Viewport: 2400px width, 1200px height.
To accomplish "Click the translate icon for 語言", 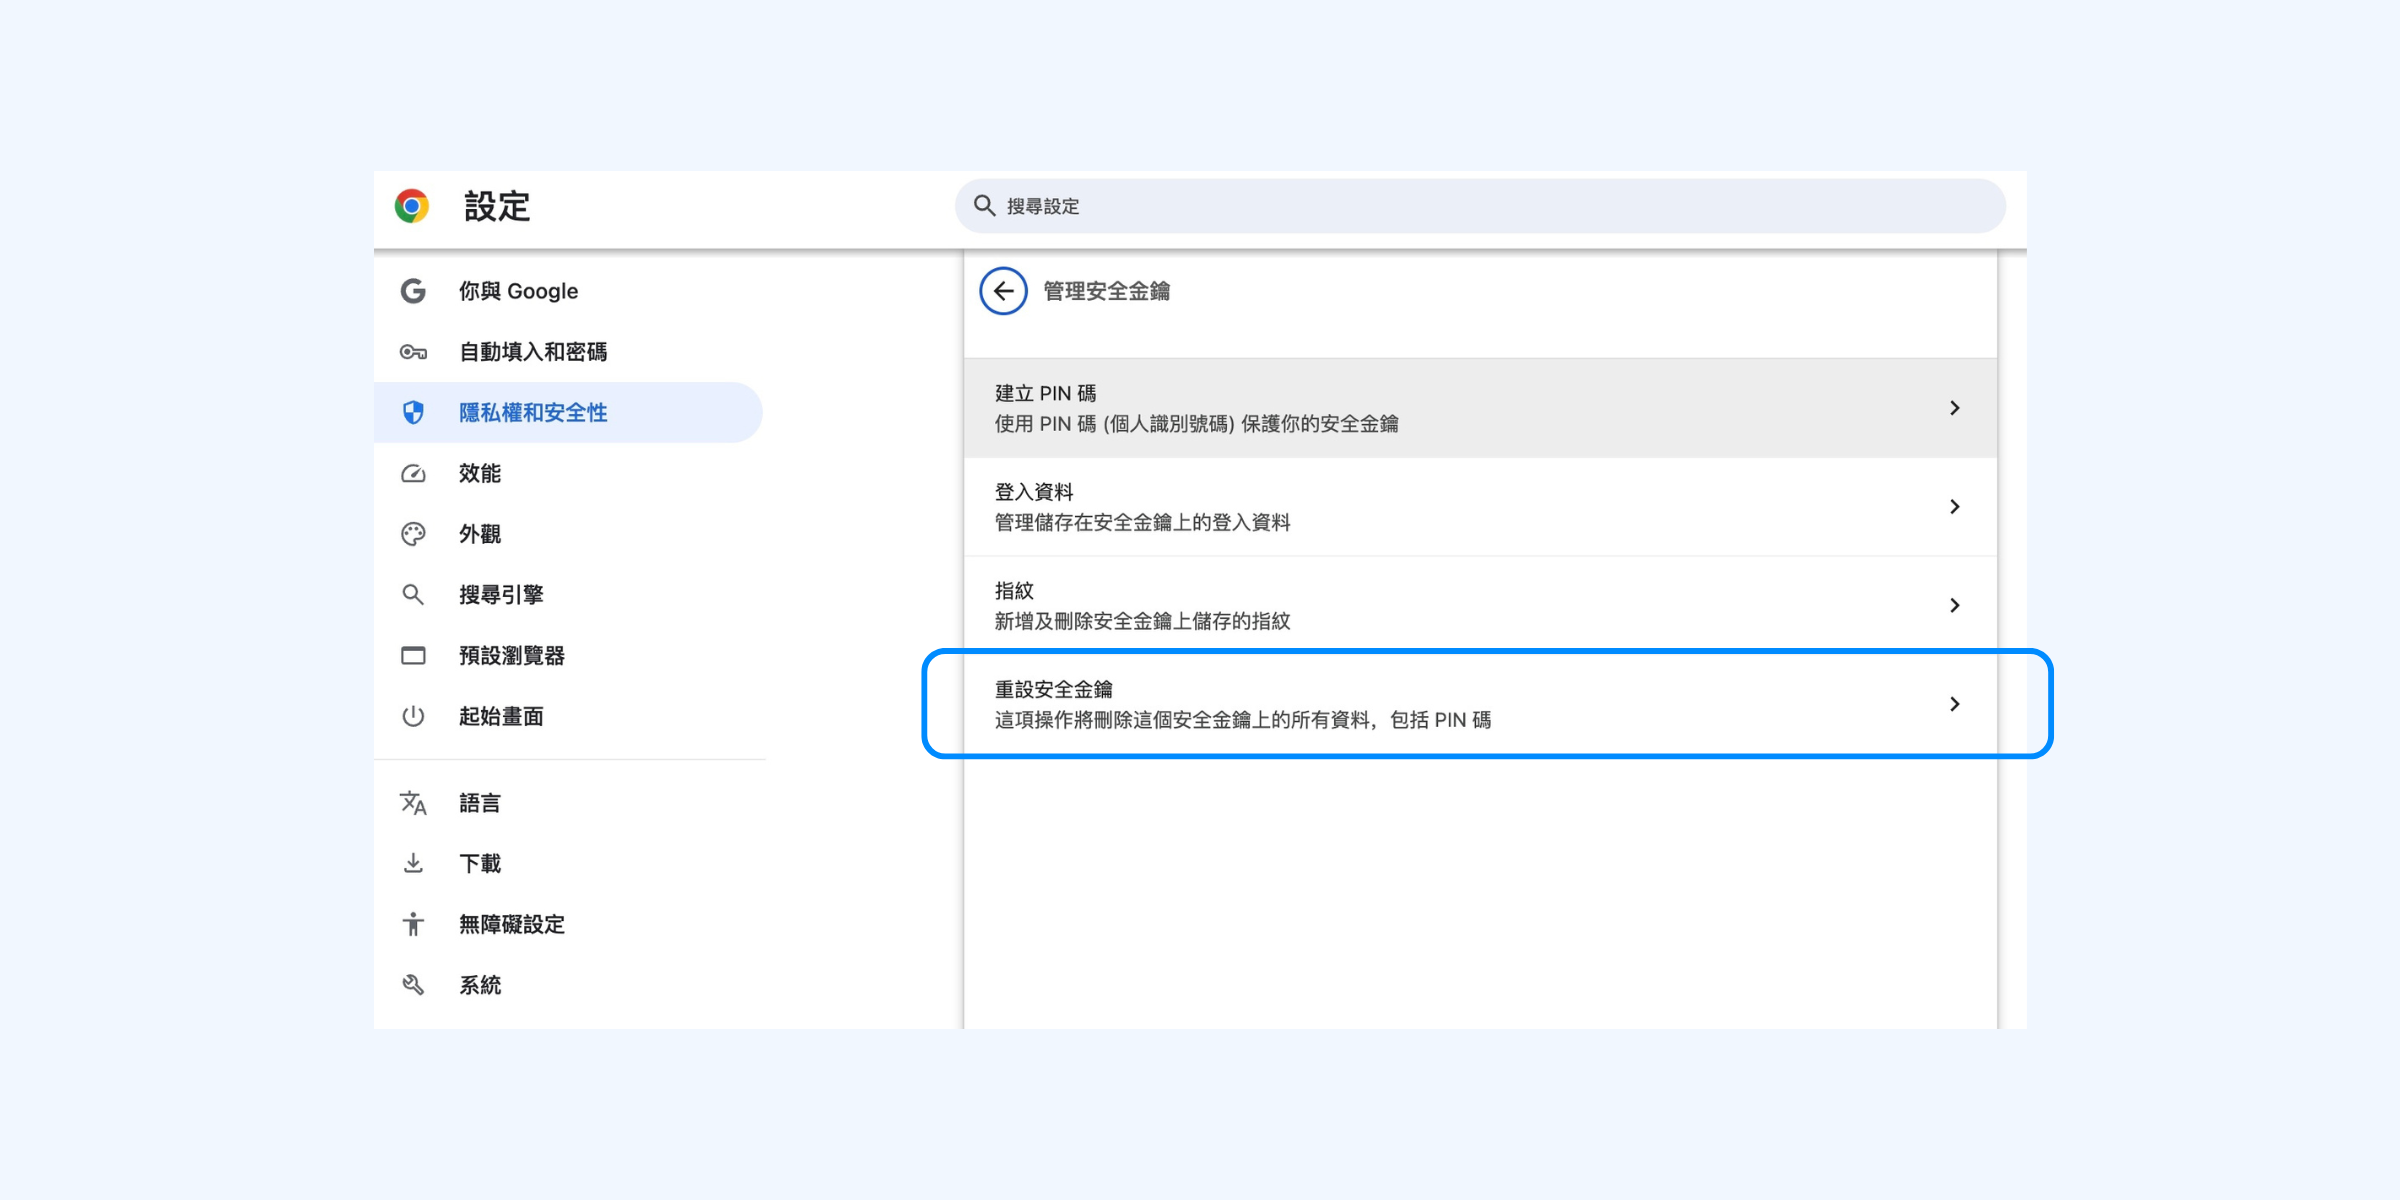I will click(413, 803).
